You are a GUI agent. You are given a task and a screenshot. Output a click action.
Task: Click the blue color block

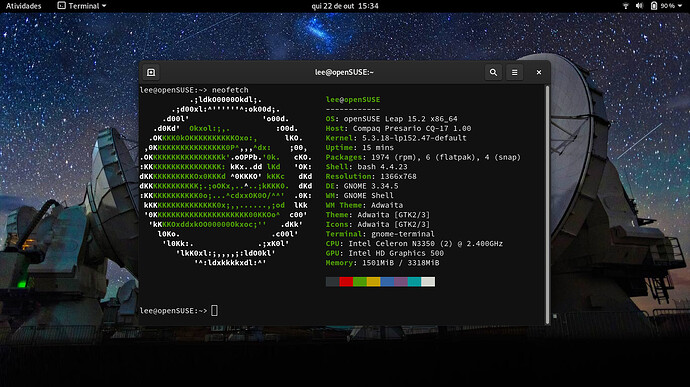coord(387,282)
